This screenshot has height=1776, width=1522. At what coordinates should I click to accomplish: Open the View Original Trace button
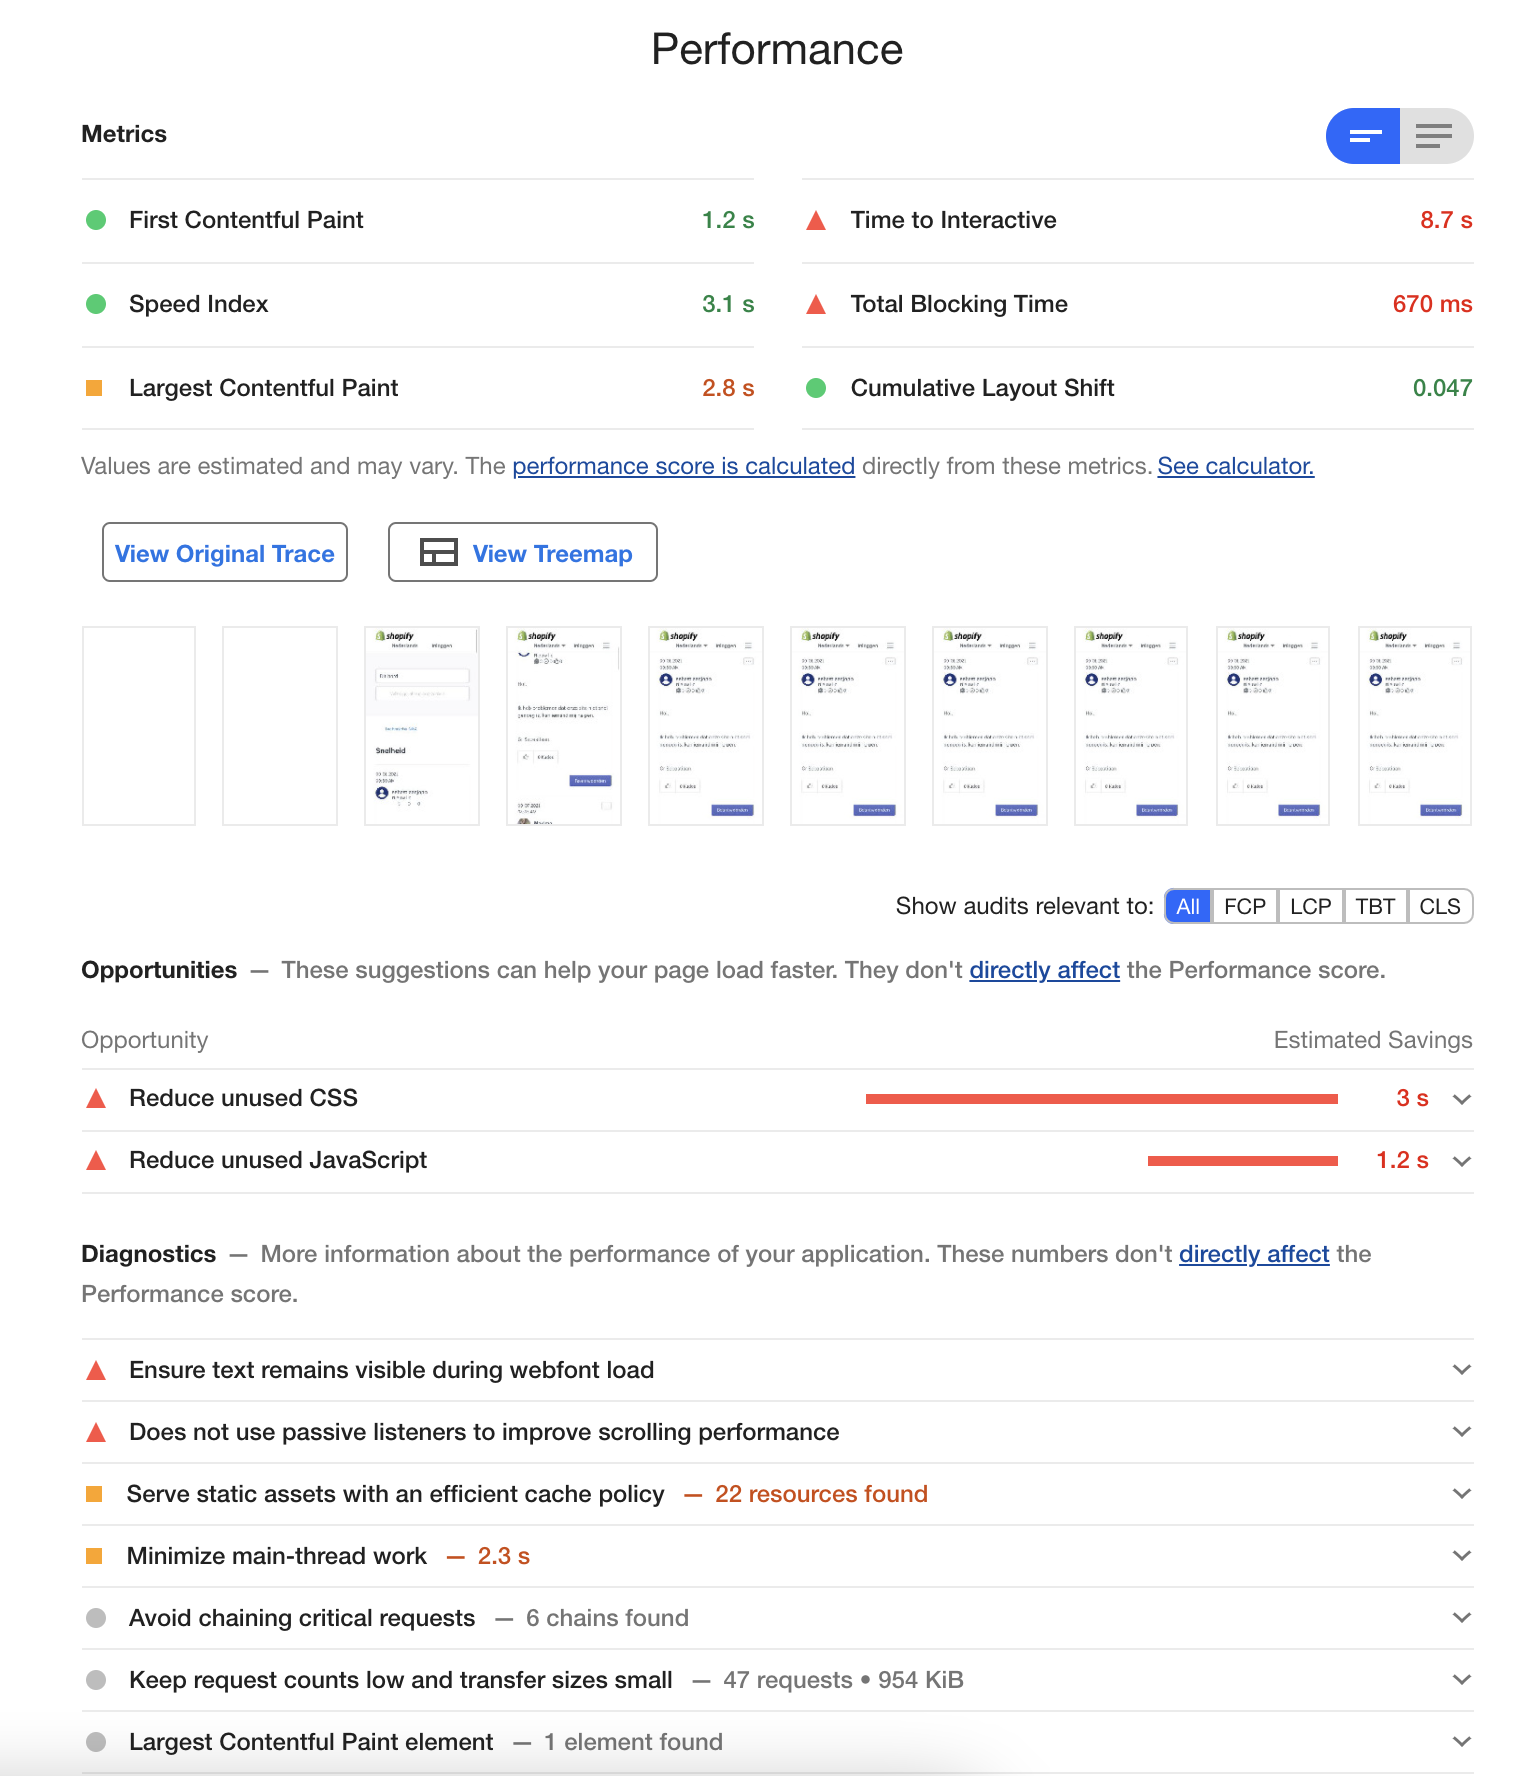coord(225,552)
